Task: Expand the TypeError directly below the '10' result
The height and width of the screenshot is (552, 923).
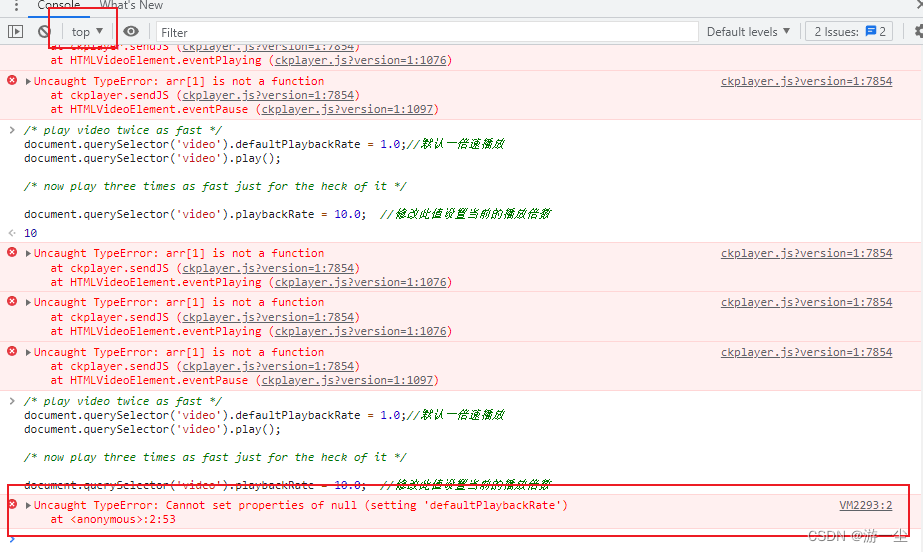Action: (28, 254)
